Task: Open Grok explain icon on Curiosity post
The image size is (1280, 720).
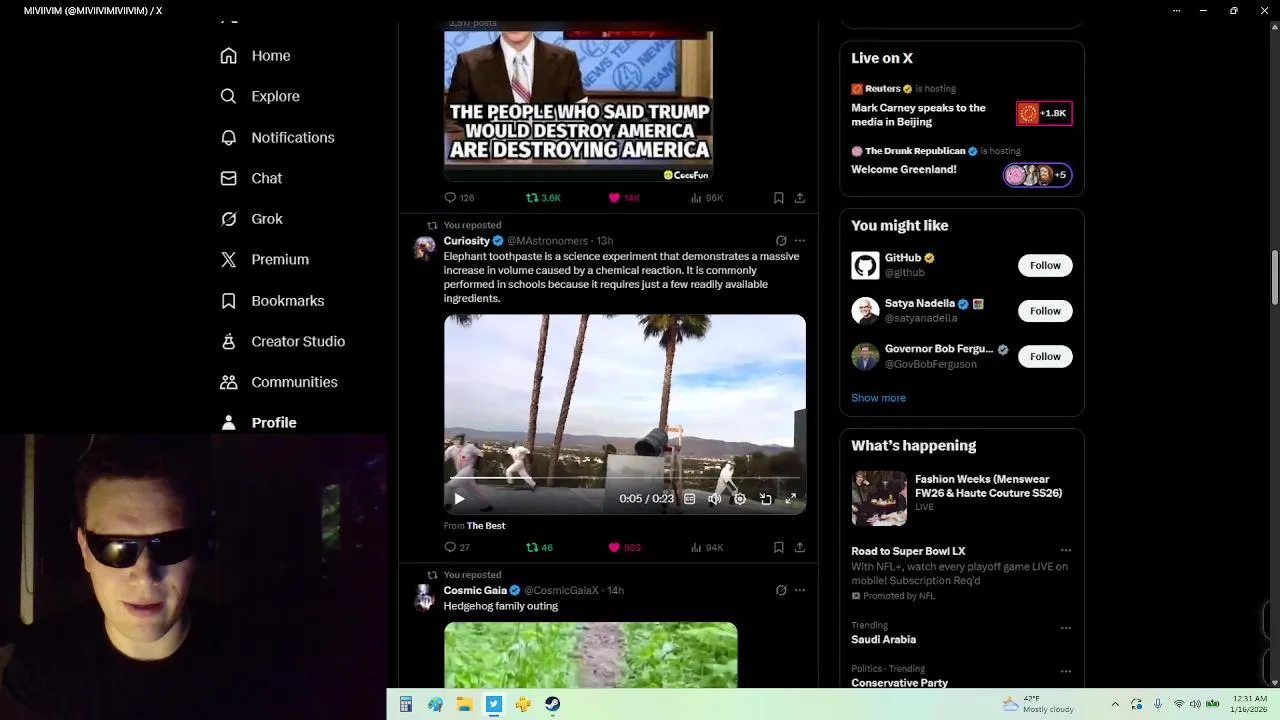Action: 781,241
